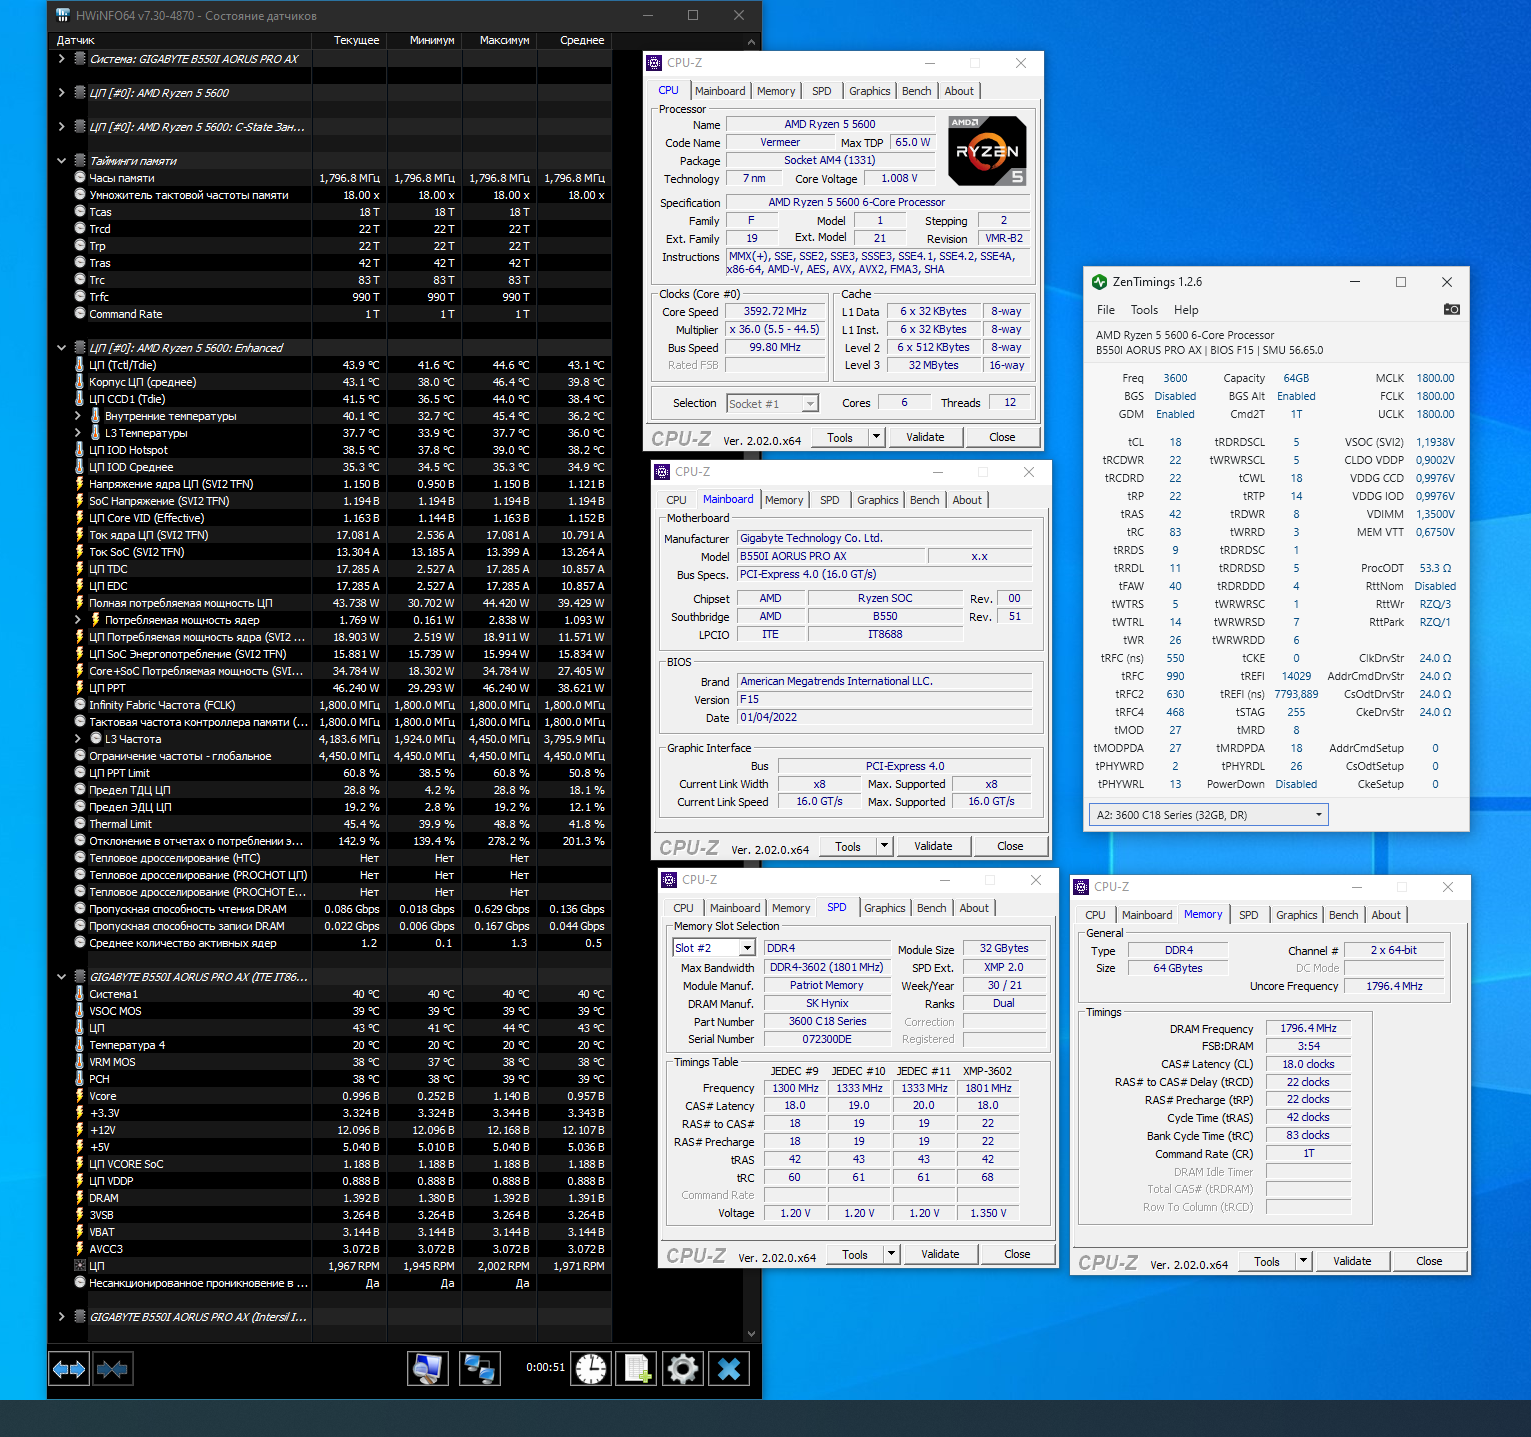
Task: Open Tools dropdown arrow in CPU-Z Memory window
Action: pyautogui.click(x=1304, y=1262)
